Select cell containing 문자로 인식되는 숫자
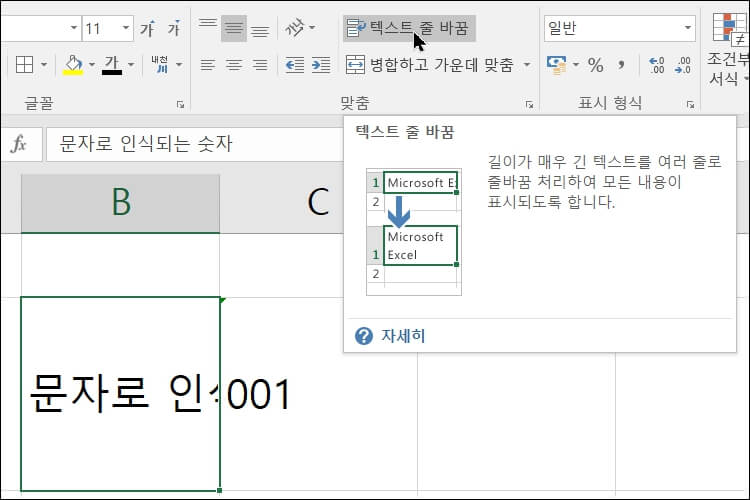Viewport: 750px width, 500px height. pyautogui.click(x=121, y=394)
